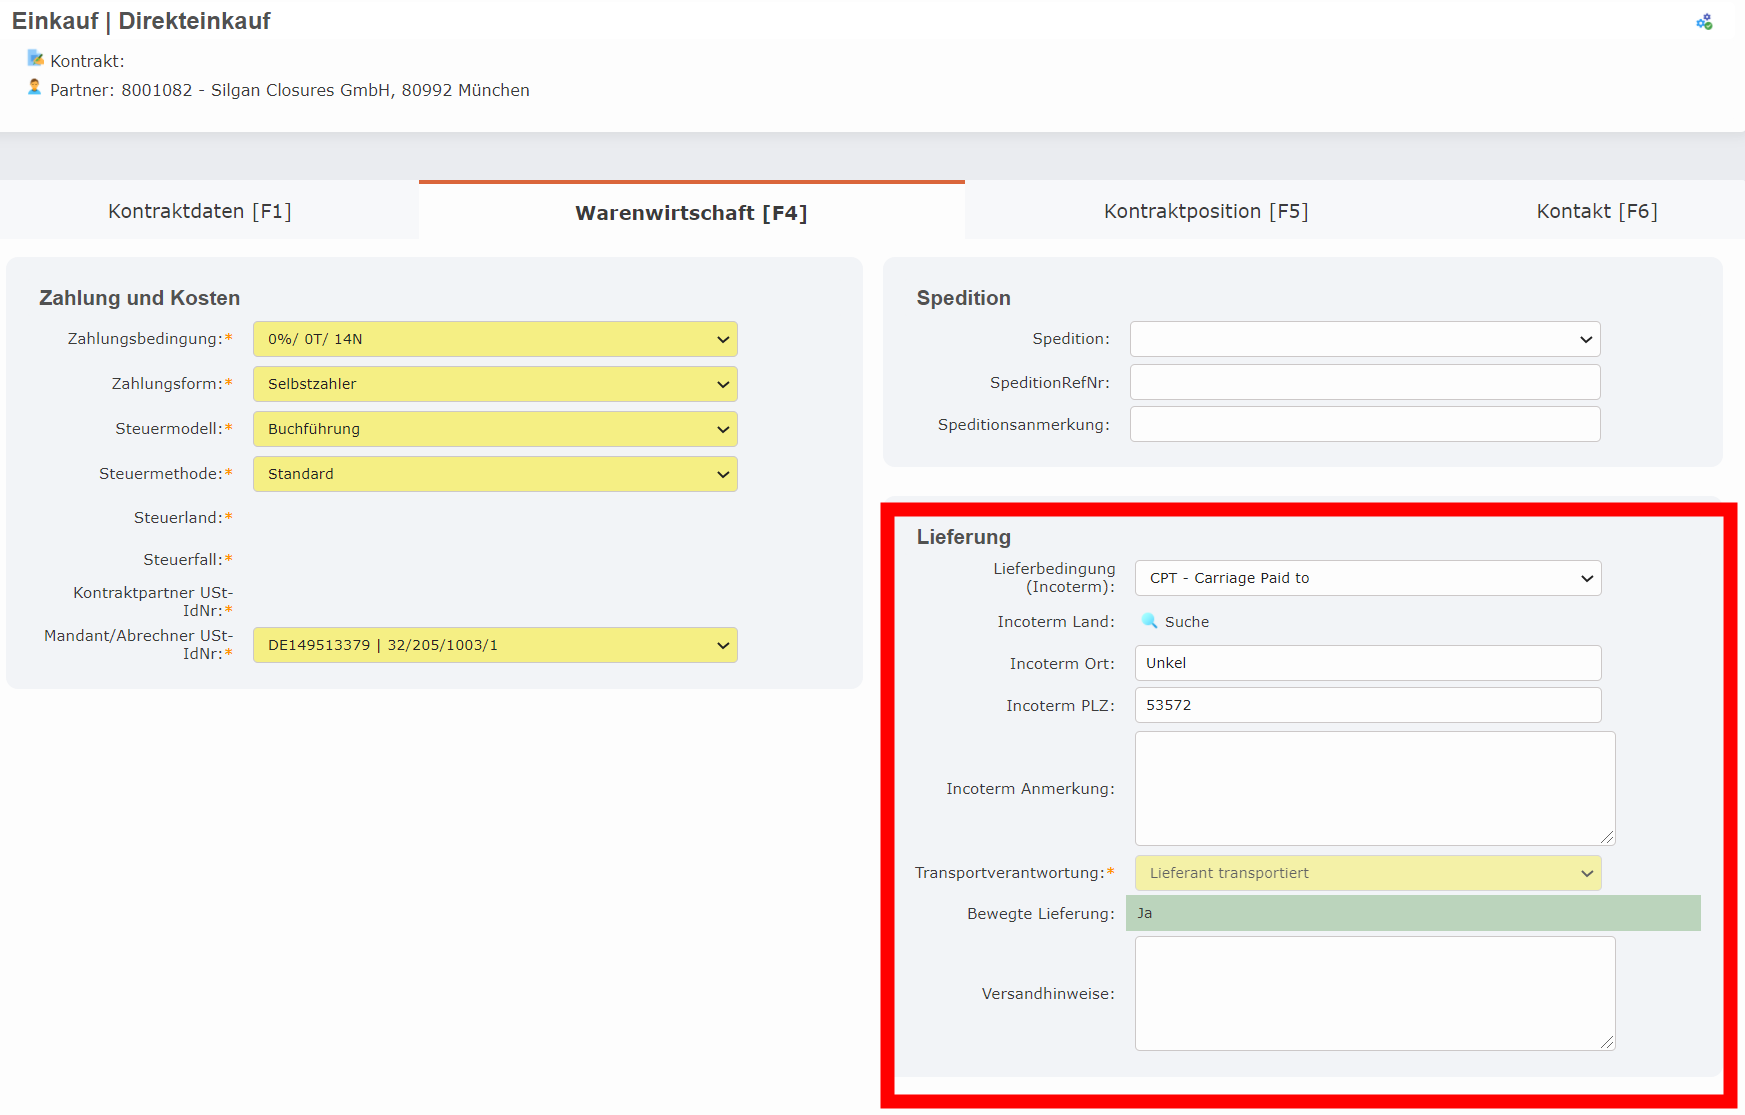Click the Incoterm PLZ field showing 53572
1745x1115 pixels.
[1367, 705]
